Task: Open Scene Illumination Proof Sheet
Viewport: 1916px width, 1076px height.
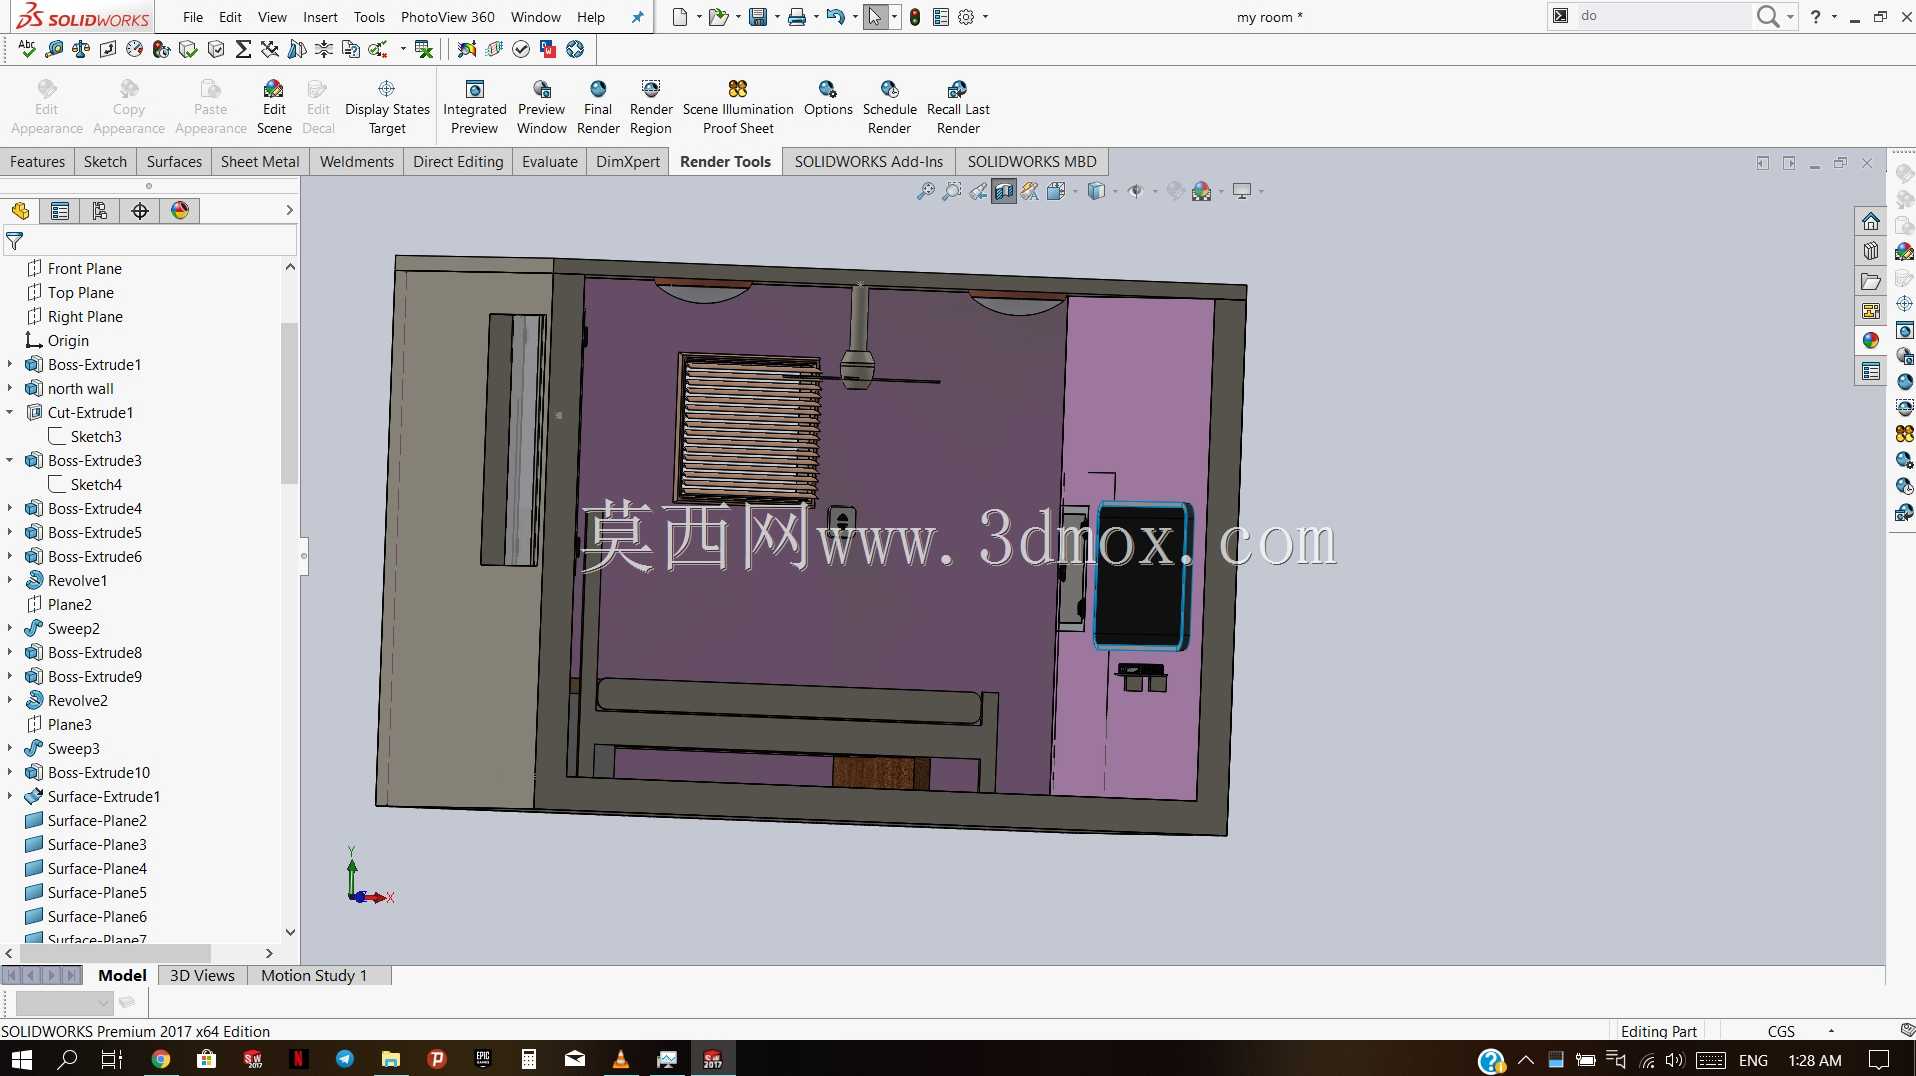Action: click(x=738, y=107)
